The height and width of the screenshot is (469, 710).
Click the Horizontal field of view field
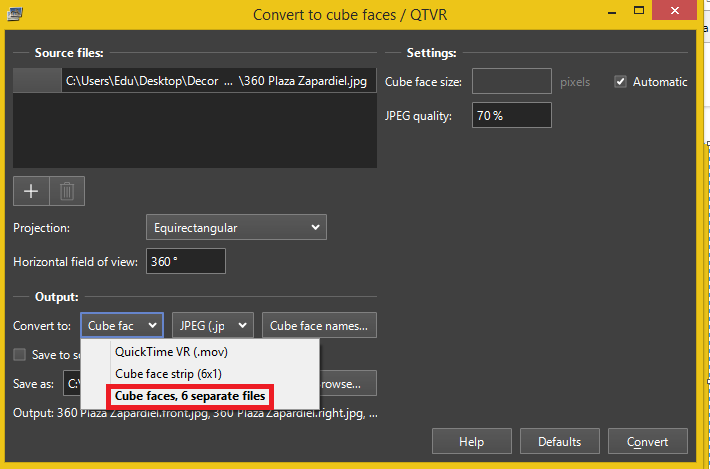click(185, 262)
